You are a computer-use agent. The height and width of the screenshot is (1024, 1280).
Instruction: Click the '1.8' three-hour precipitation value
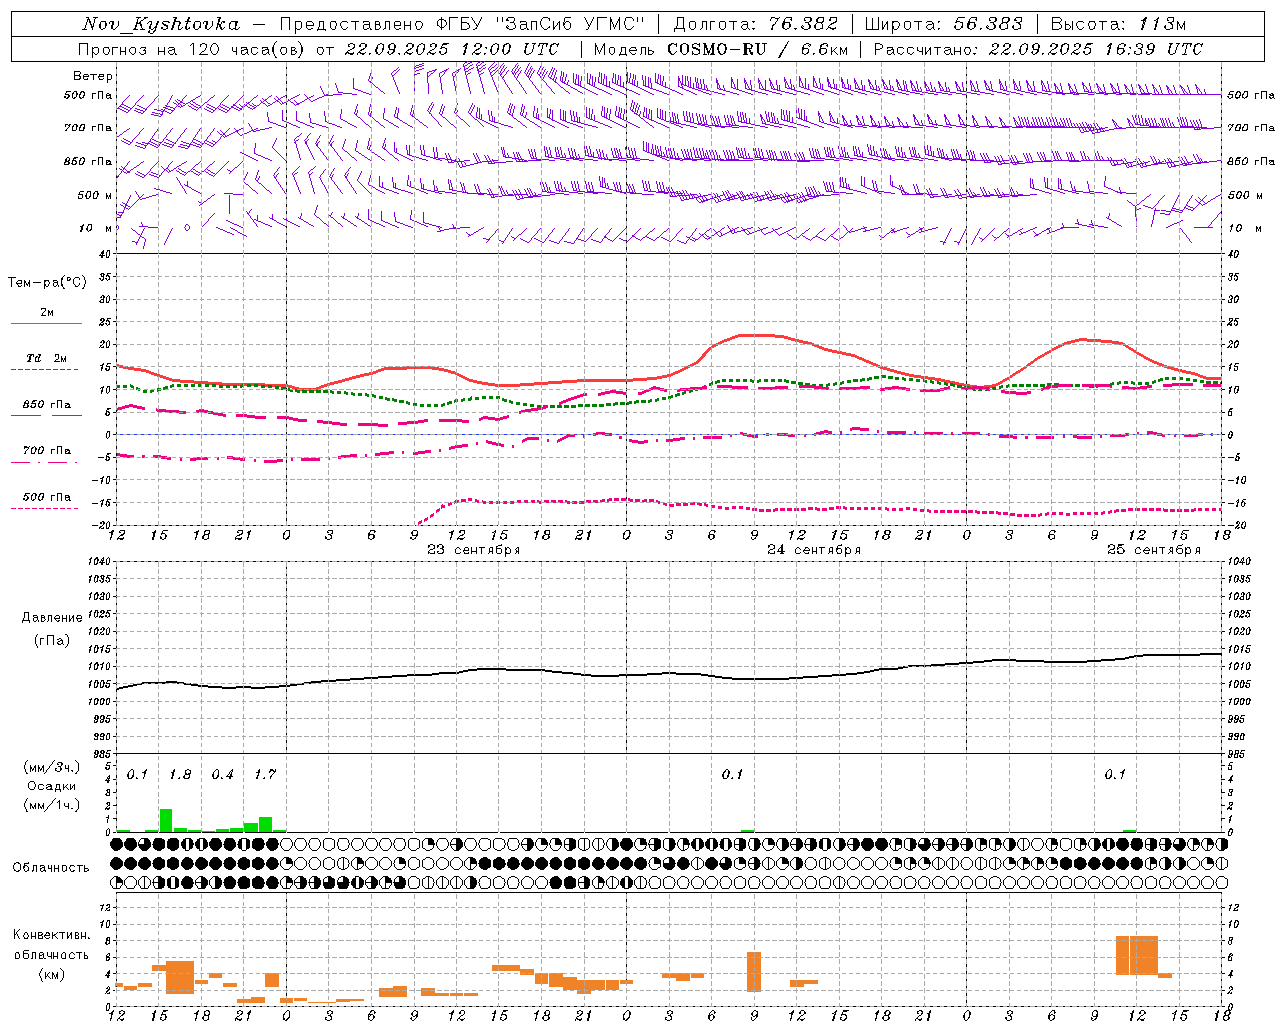tap(180, 774)
